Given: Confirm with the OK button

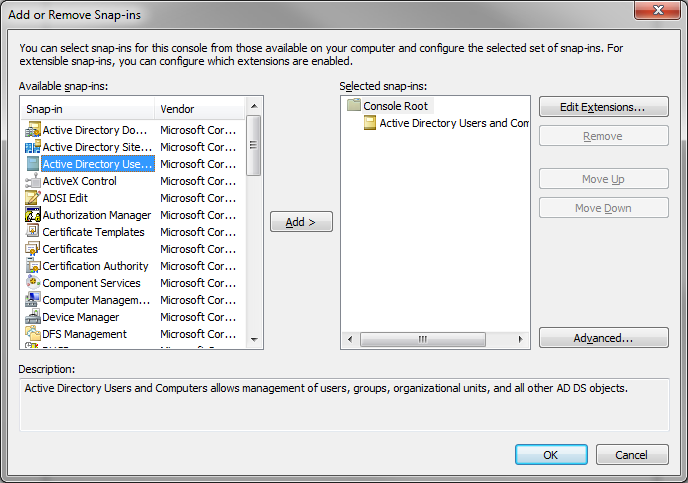Looking at the screenshot, I should click(x=551, y=455).
